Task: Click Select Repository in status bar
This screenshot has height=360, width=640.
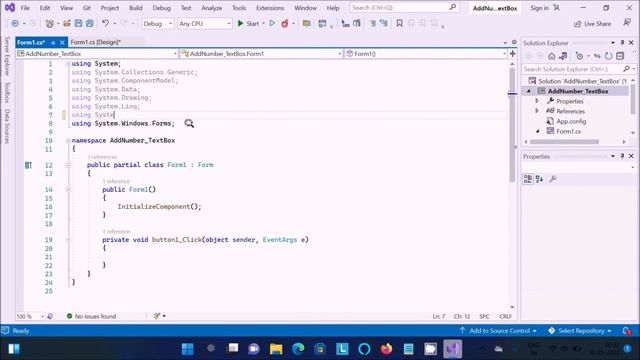Action: 580,331
